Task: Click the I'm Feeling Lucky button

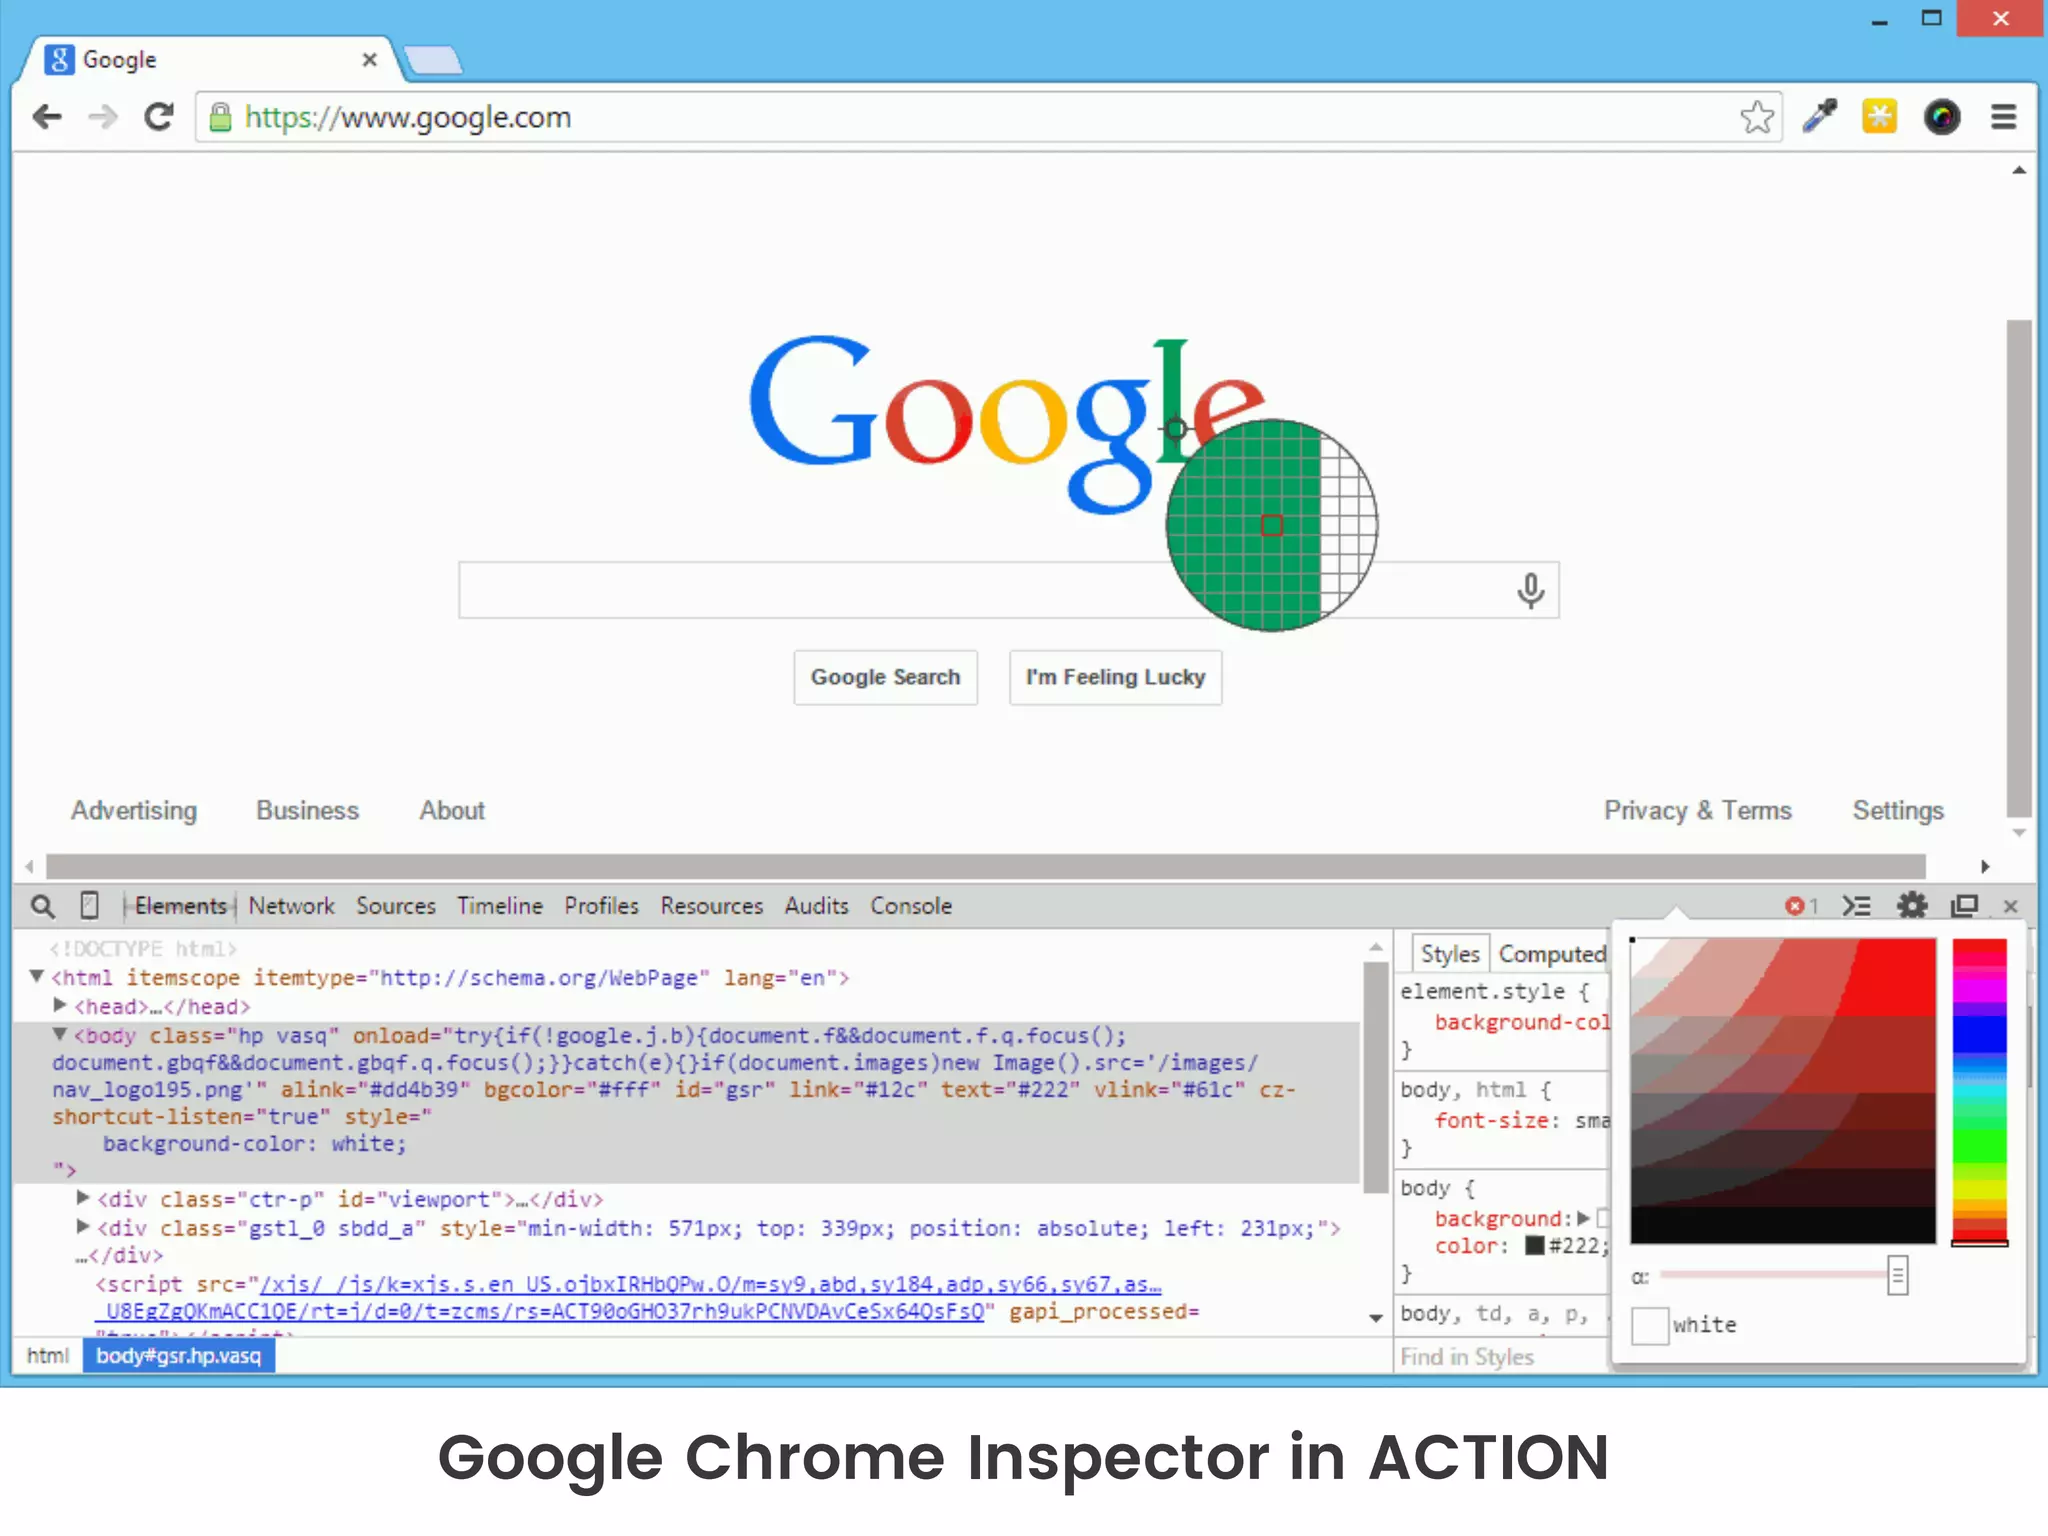Action: point(1115,678)
